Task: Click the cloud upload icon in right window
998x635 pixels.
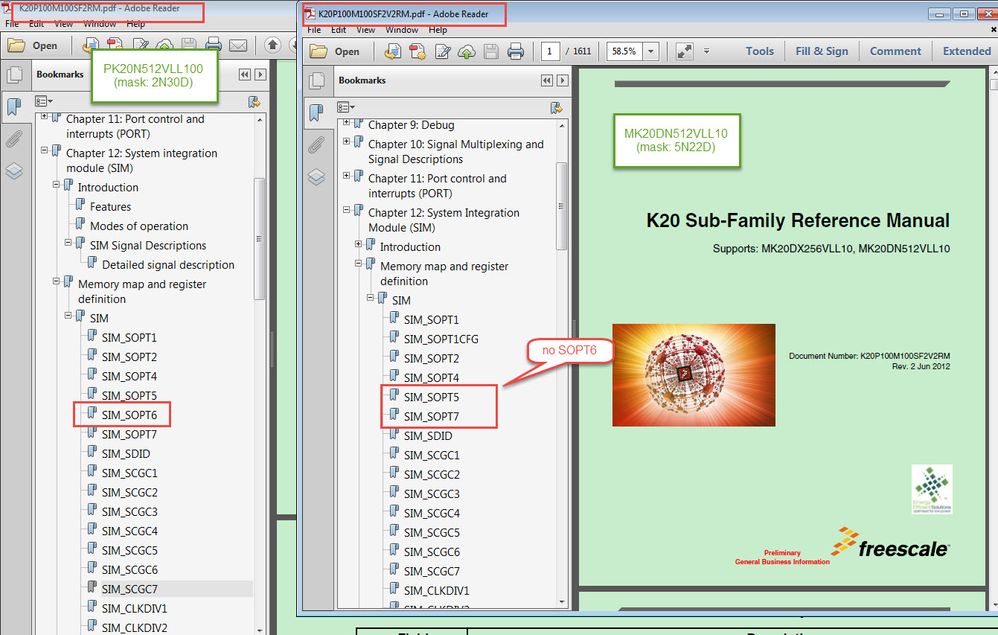Action: point(467,52)
